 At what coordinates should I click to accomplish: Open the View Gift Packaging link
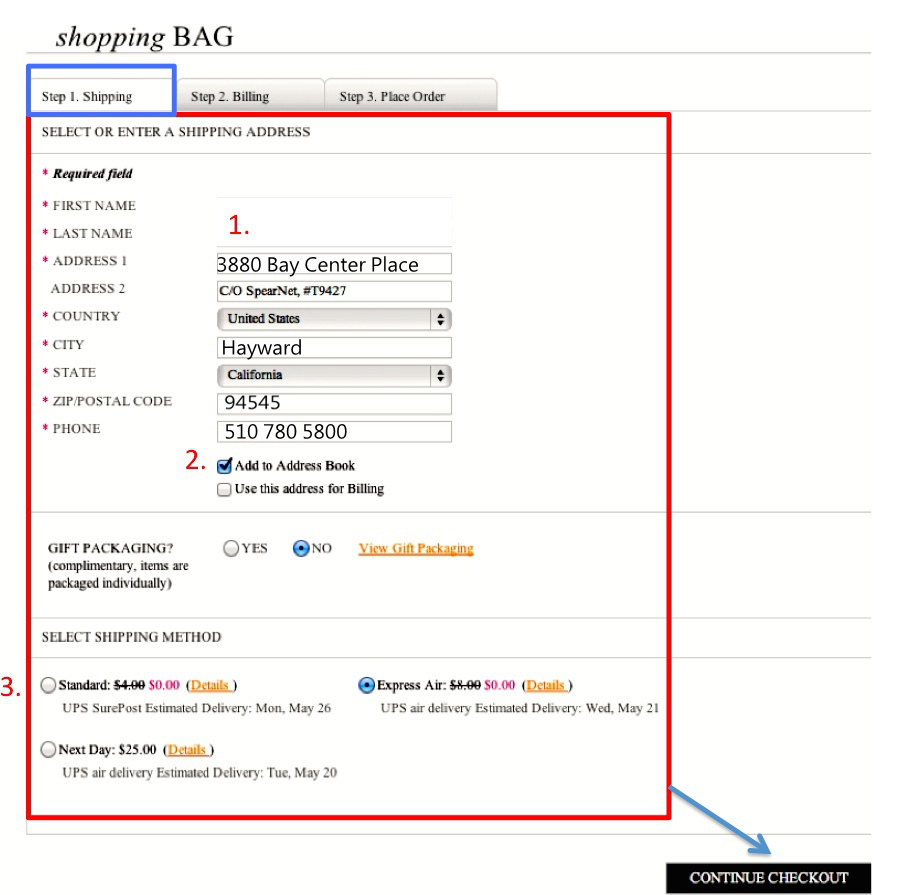point(416,548)
